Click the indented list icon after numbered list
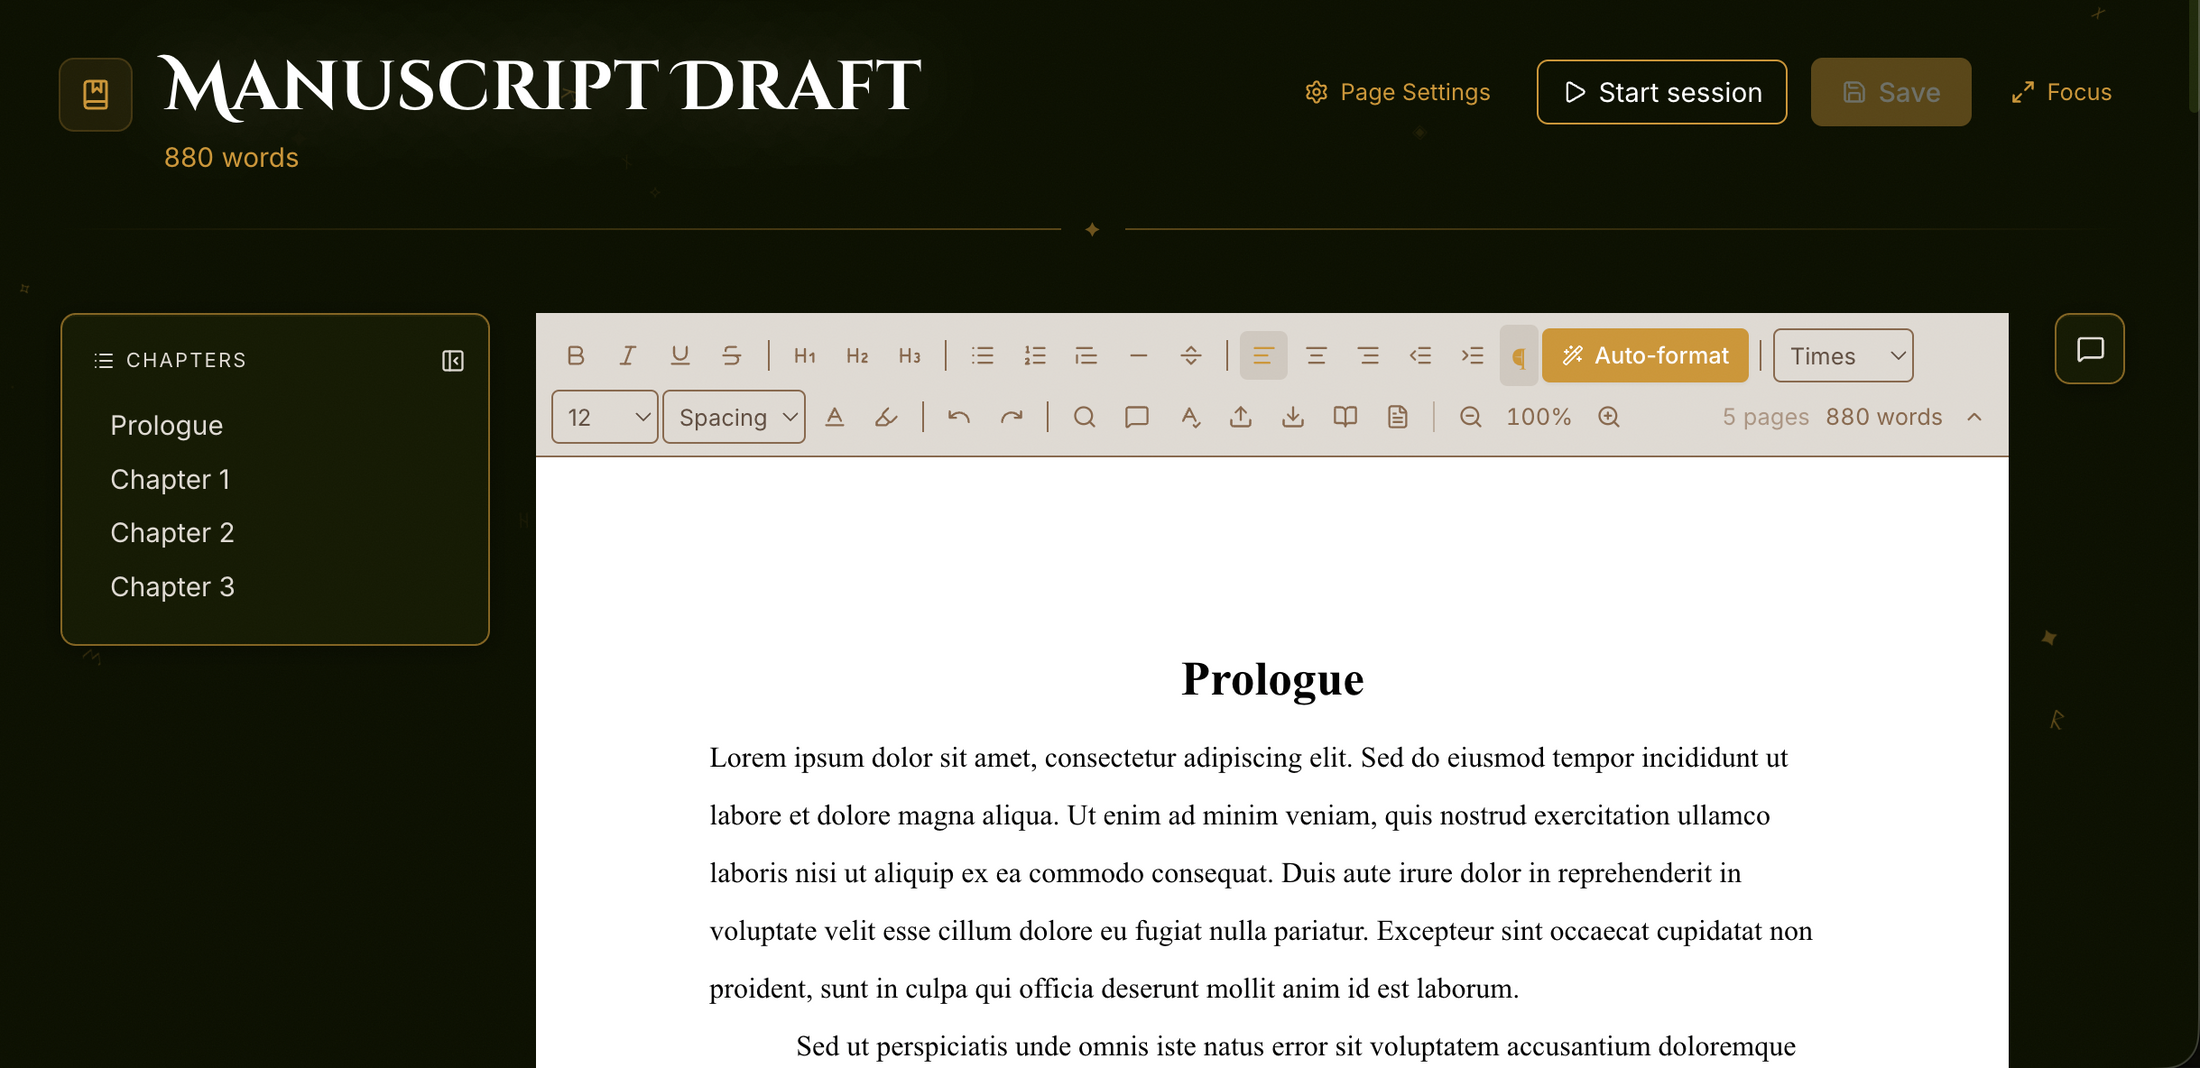Screen dimensions: 2200x1068 1086,356
